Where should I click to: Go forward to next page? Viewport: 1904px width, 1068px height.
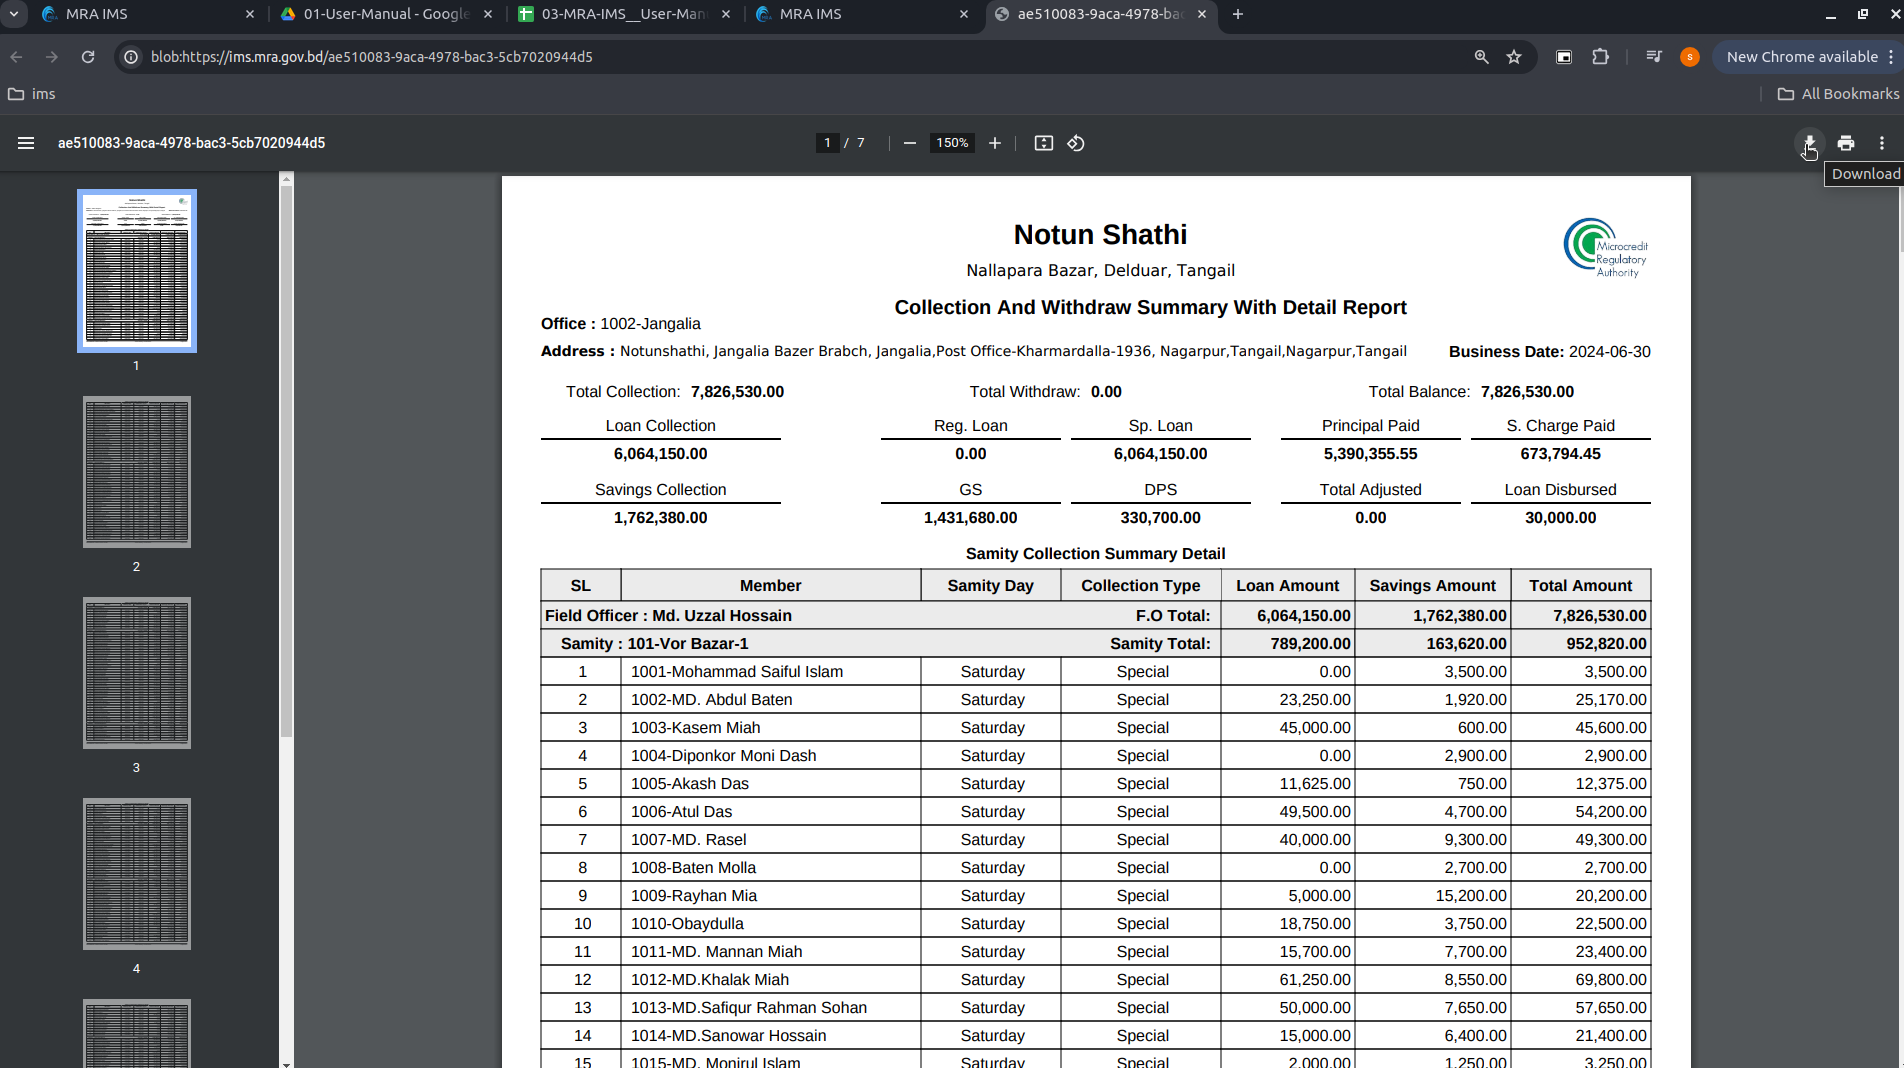(x=52, y=57)
